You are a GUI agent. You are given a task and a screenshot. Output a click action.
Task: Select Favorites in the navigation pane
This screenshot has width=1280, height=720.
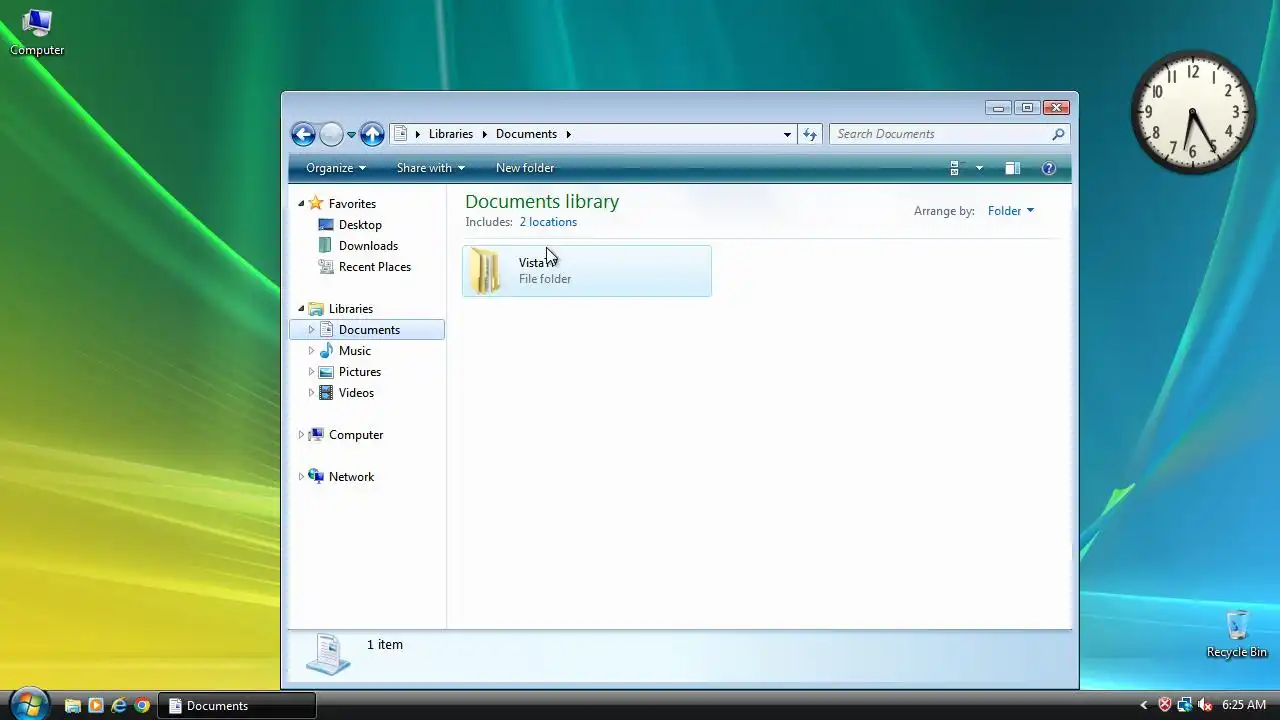pos(352,203)
